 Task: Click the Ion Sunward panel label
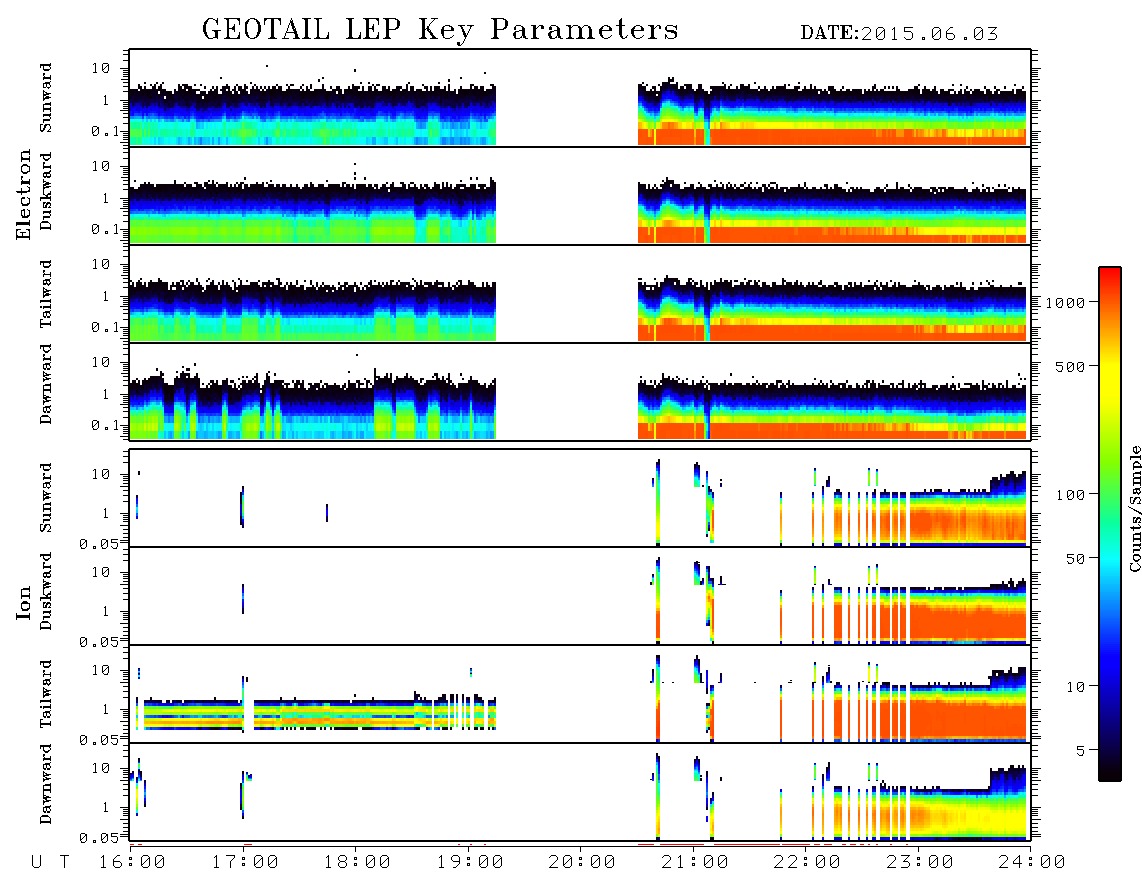point(46,498)
